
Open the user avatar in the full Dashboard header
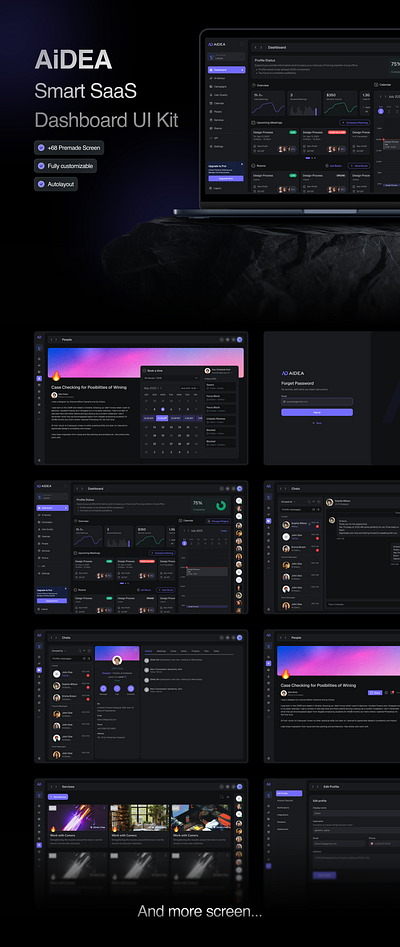point(239,489)
